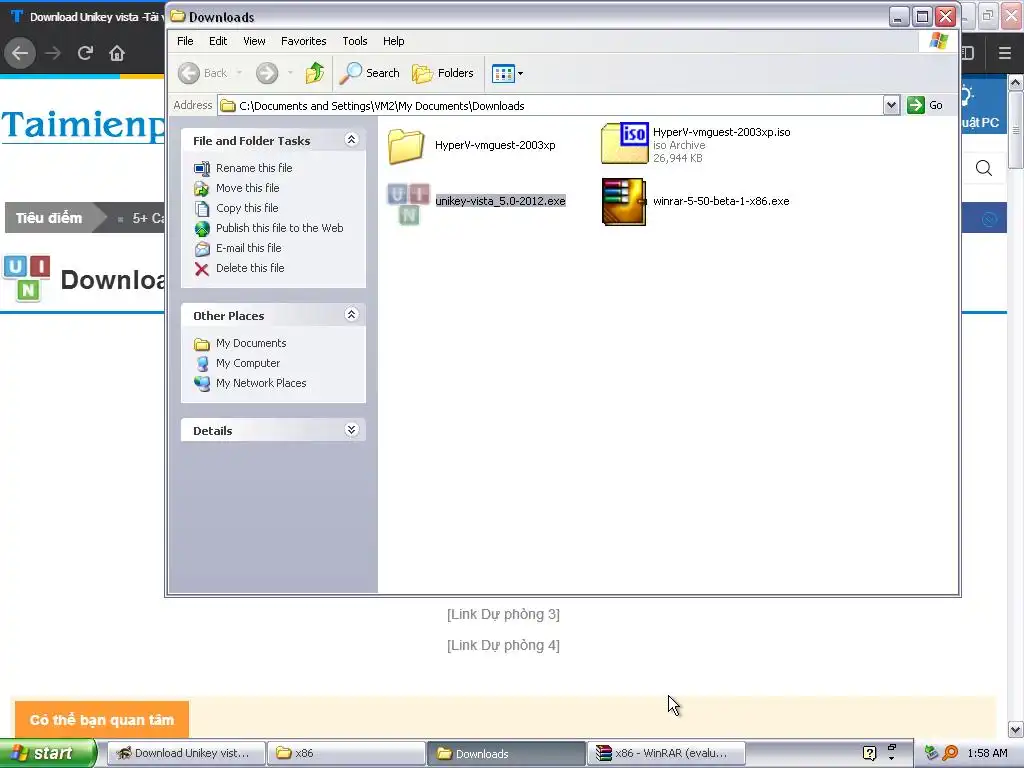1024x768 pixels.
Task: Click the Go button
Action: click(x=925, y=105)
